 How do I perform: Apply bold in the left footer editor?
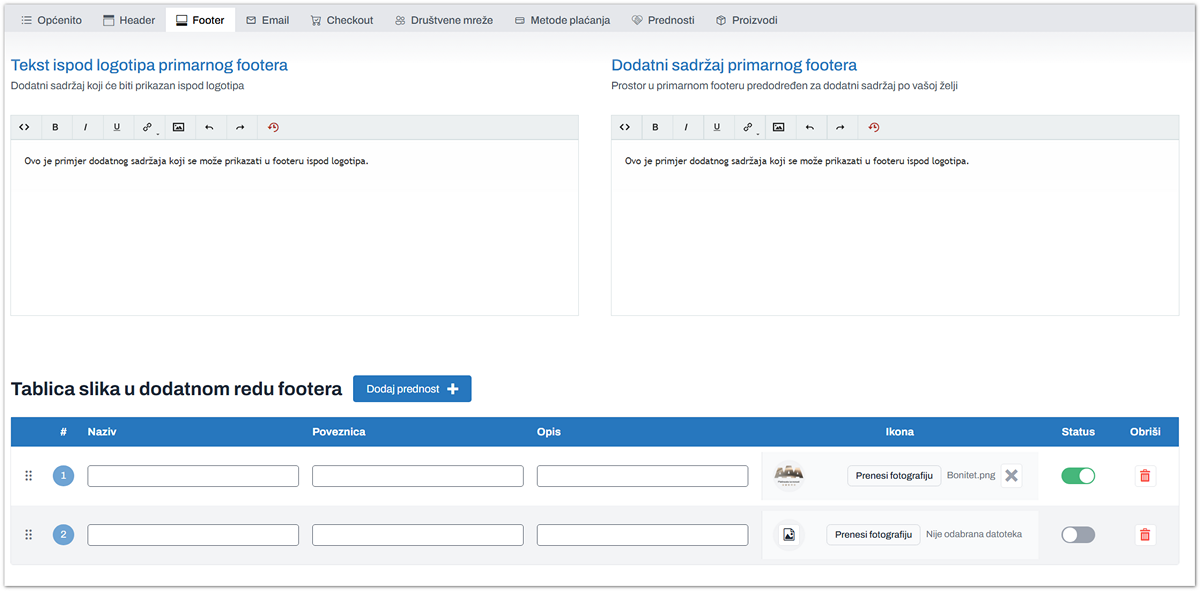(55, 127)
